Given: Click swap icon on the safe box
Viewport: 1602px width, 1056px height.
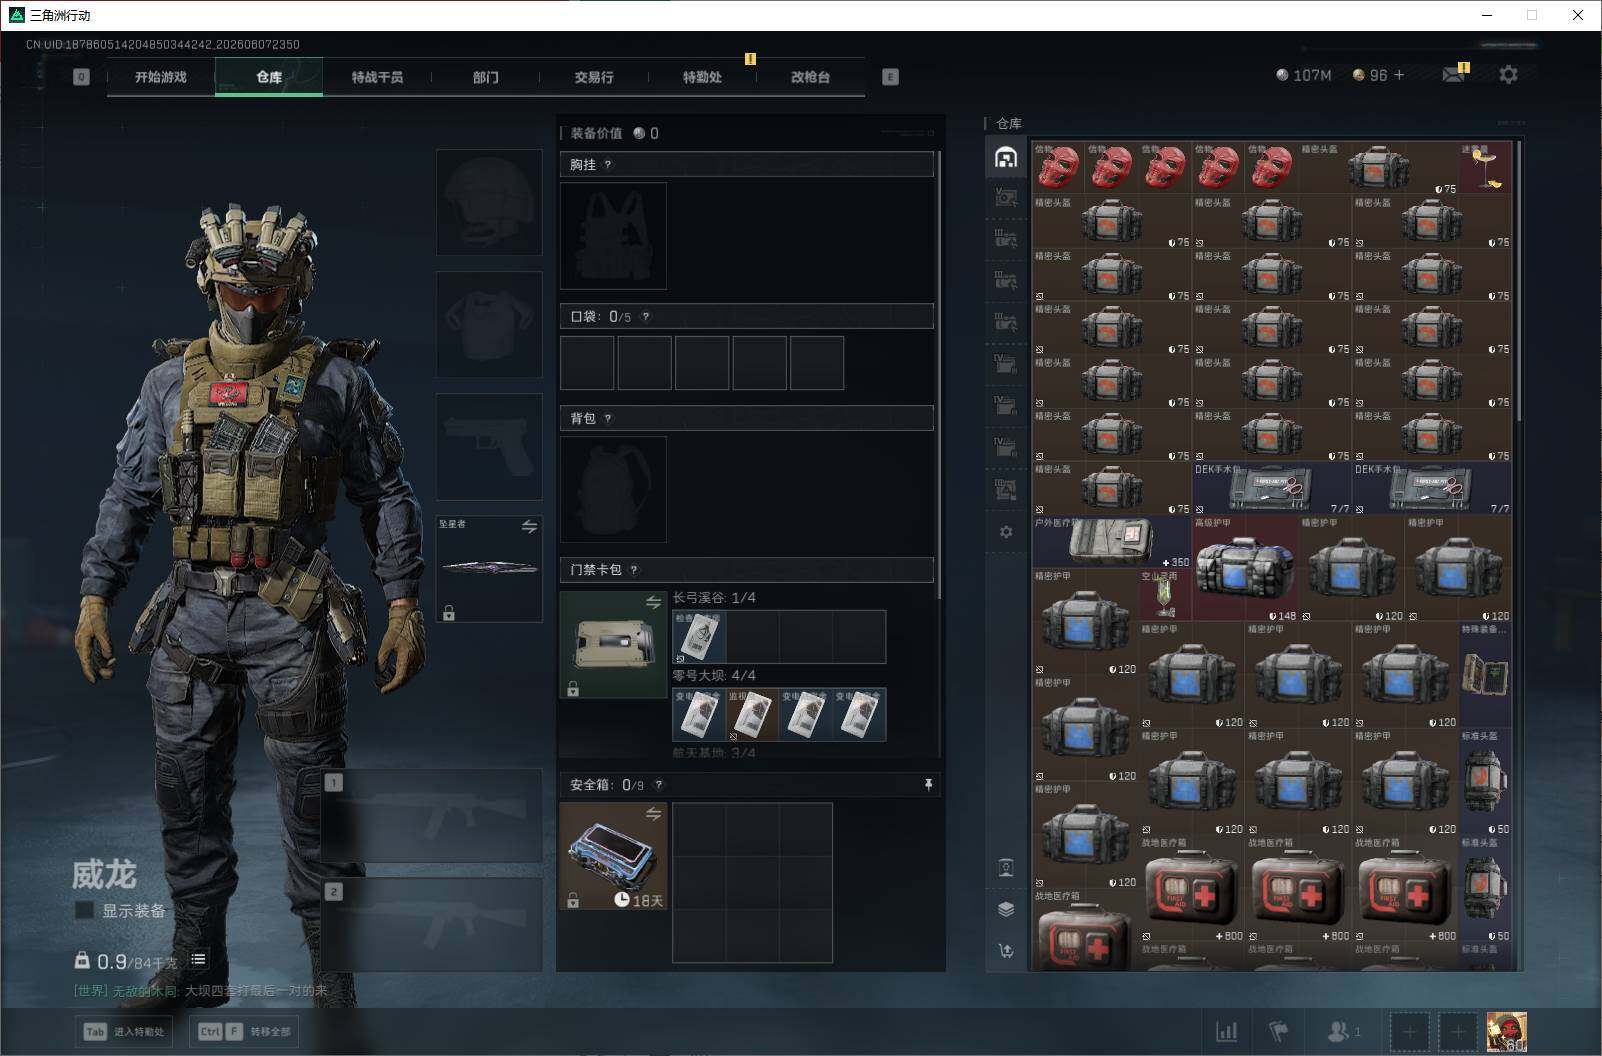Looking at the screenshot, I should [x=653, y=814].
